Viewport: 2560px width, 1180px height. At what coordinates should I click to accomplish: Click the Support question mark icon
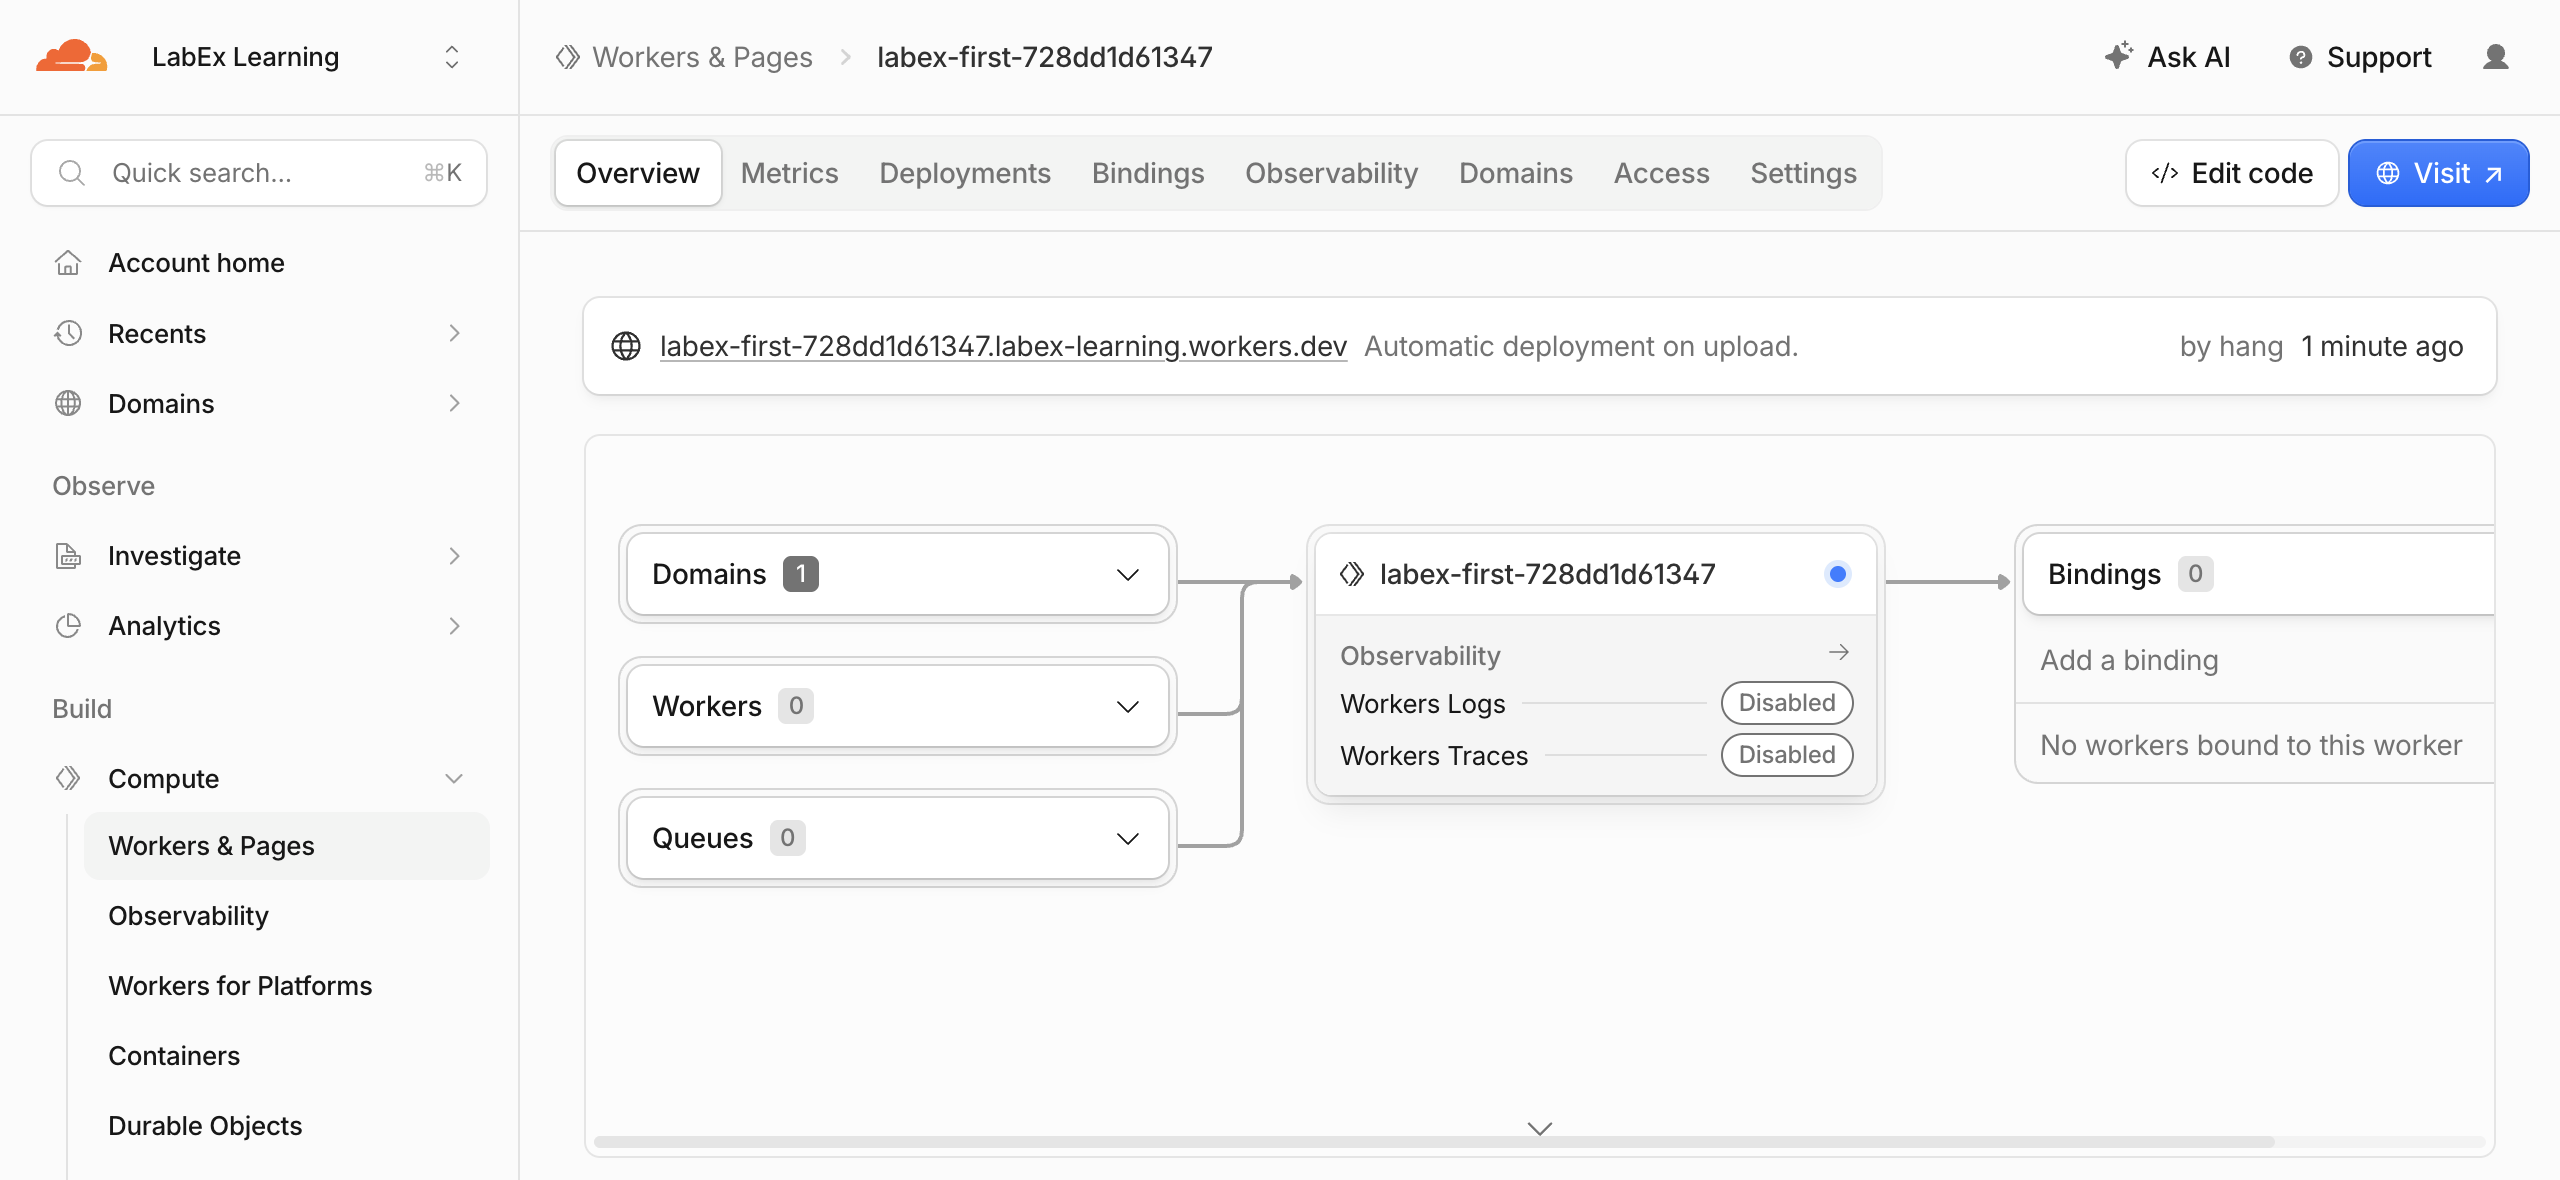[x=2301, y=57]
